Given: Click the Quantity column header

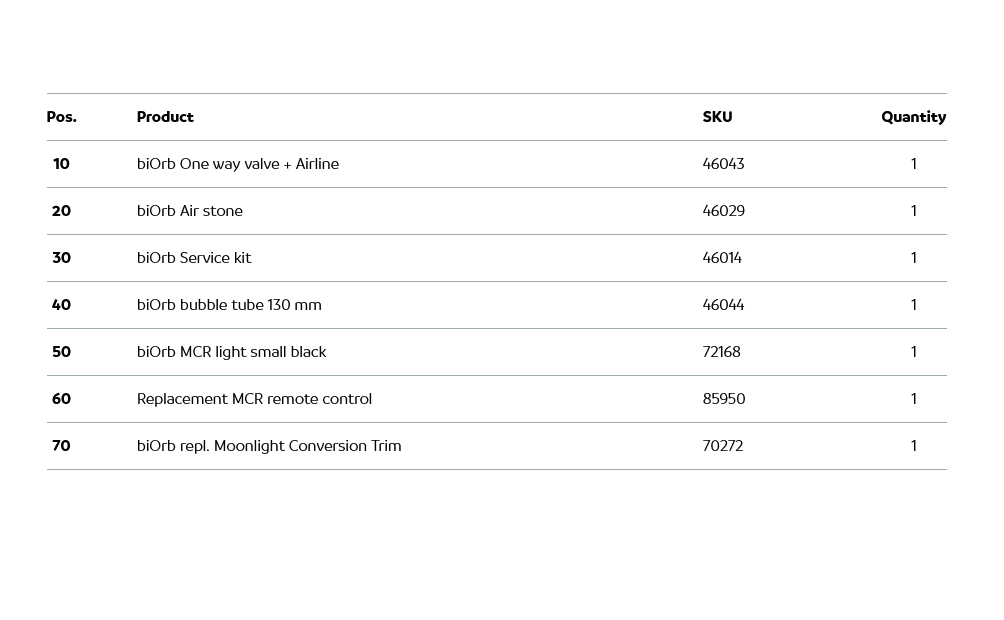Looking at the screenshot, I should pos(913,117).
